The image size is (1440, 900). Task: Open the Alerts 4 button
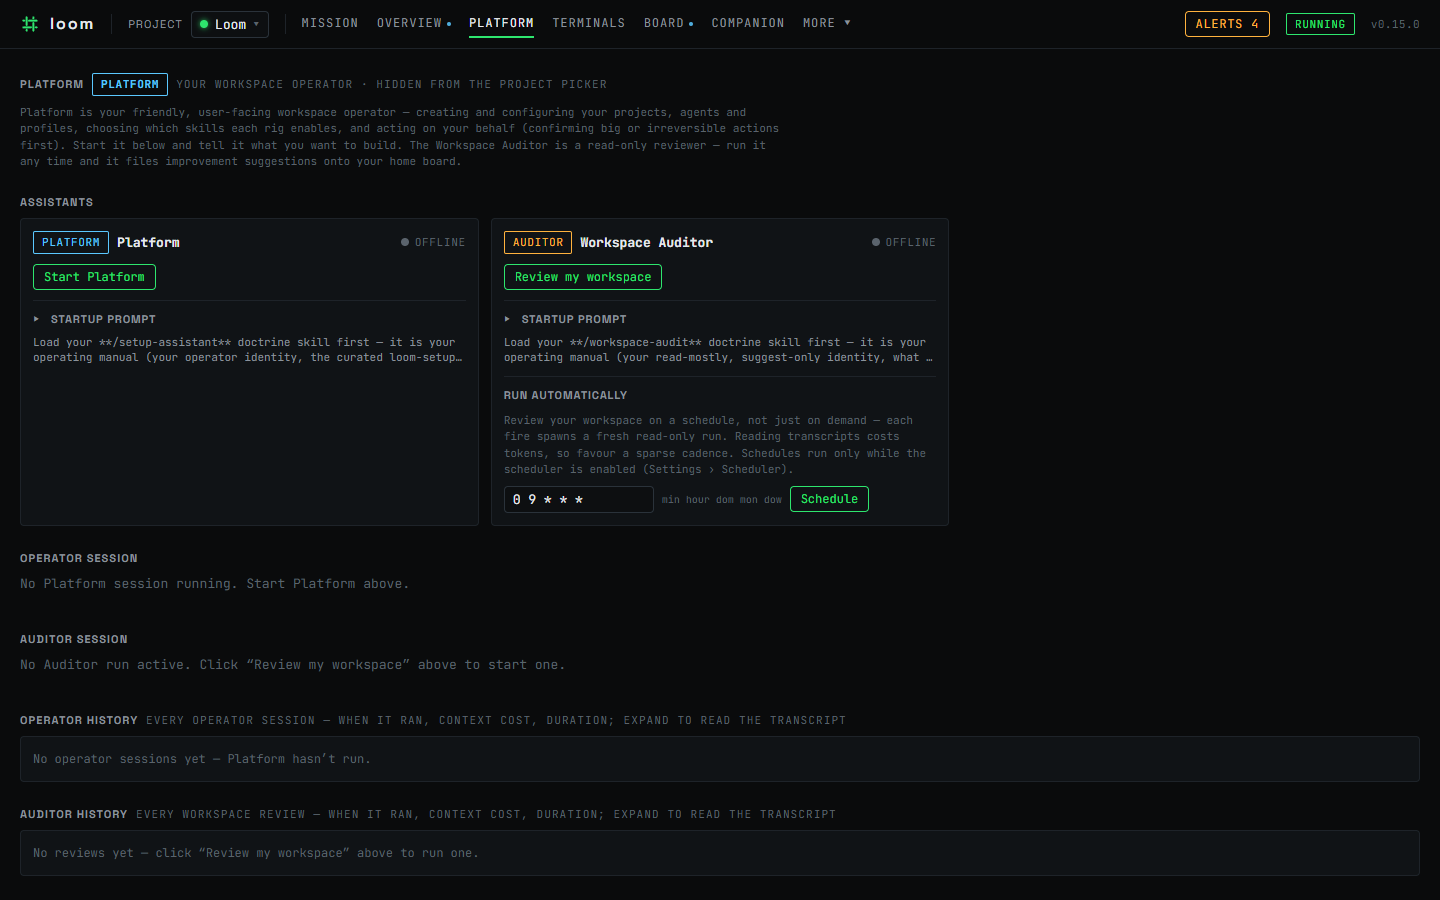1227,24
